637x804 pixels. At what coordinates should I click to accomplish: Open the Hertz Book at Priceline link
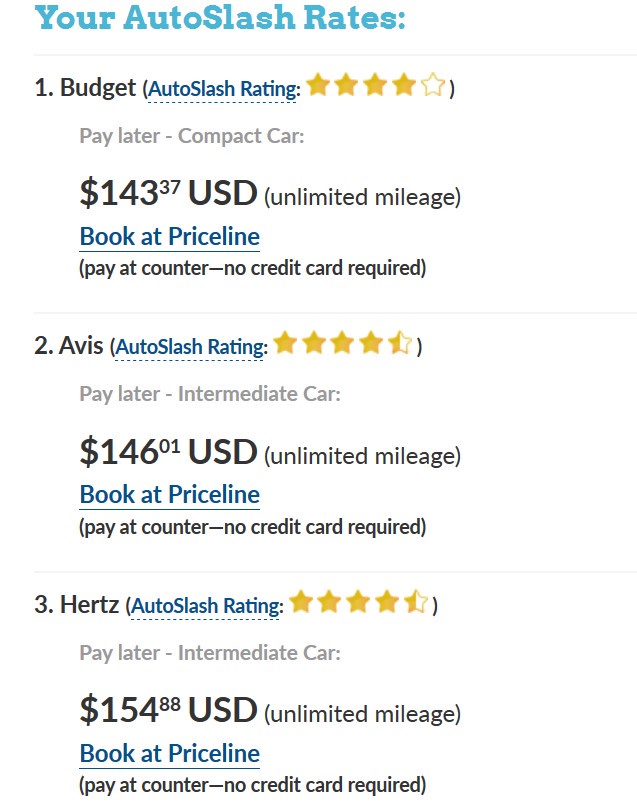coord(169,754)
